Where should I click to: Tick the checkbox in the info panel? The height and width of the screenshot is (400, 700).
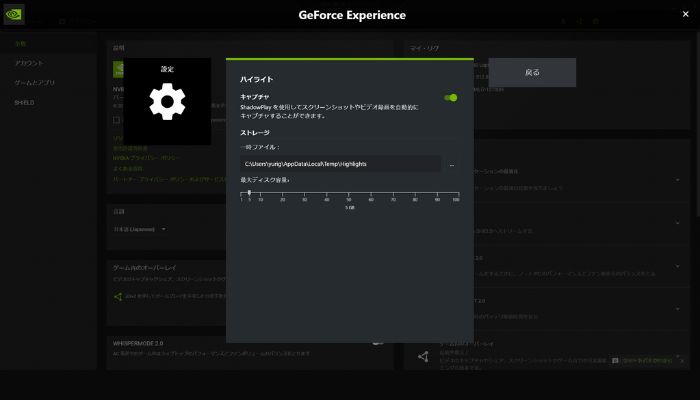pyautogui.click(x=116, y=120)
